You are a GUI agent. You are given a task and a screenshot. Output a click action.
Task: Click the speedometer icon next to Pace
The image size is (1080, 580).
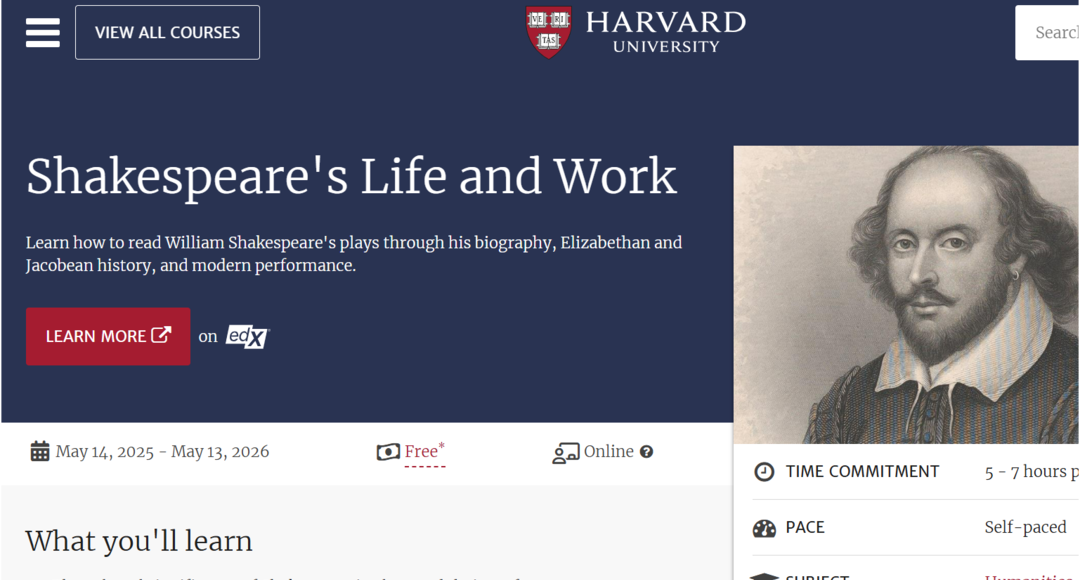click(764, 528)
